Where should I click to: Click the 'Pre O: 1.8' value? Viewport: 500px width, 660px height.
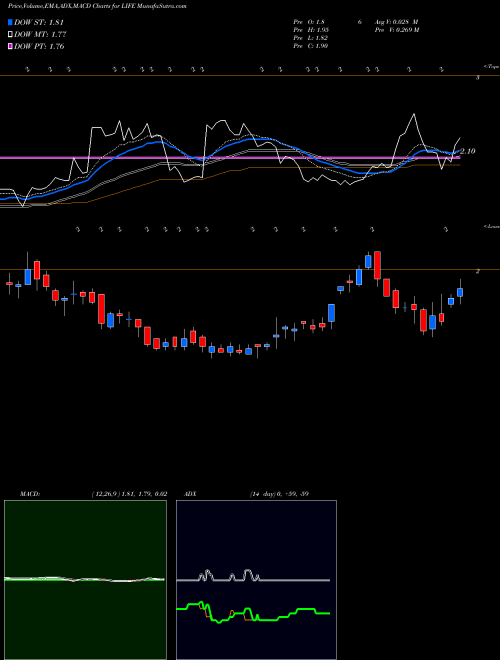309,22
